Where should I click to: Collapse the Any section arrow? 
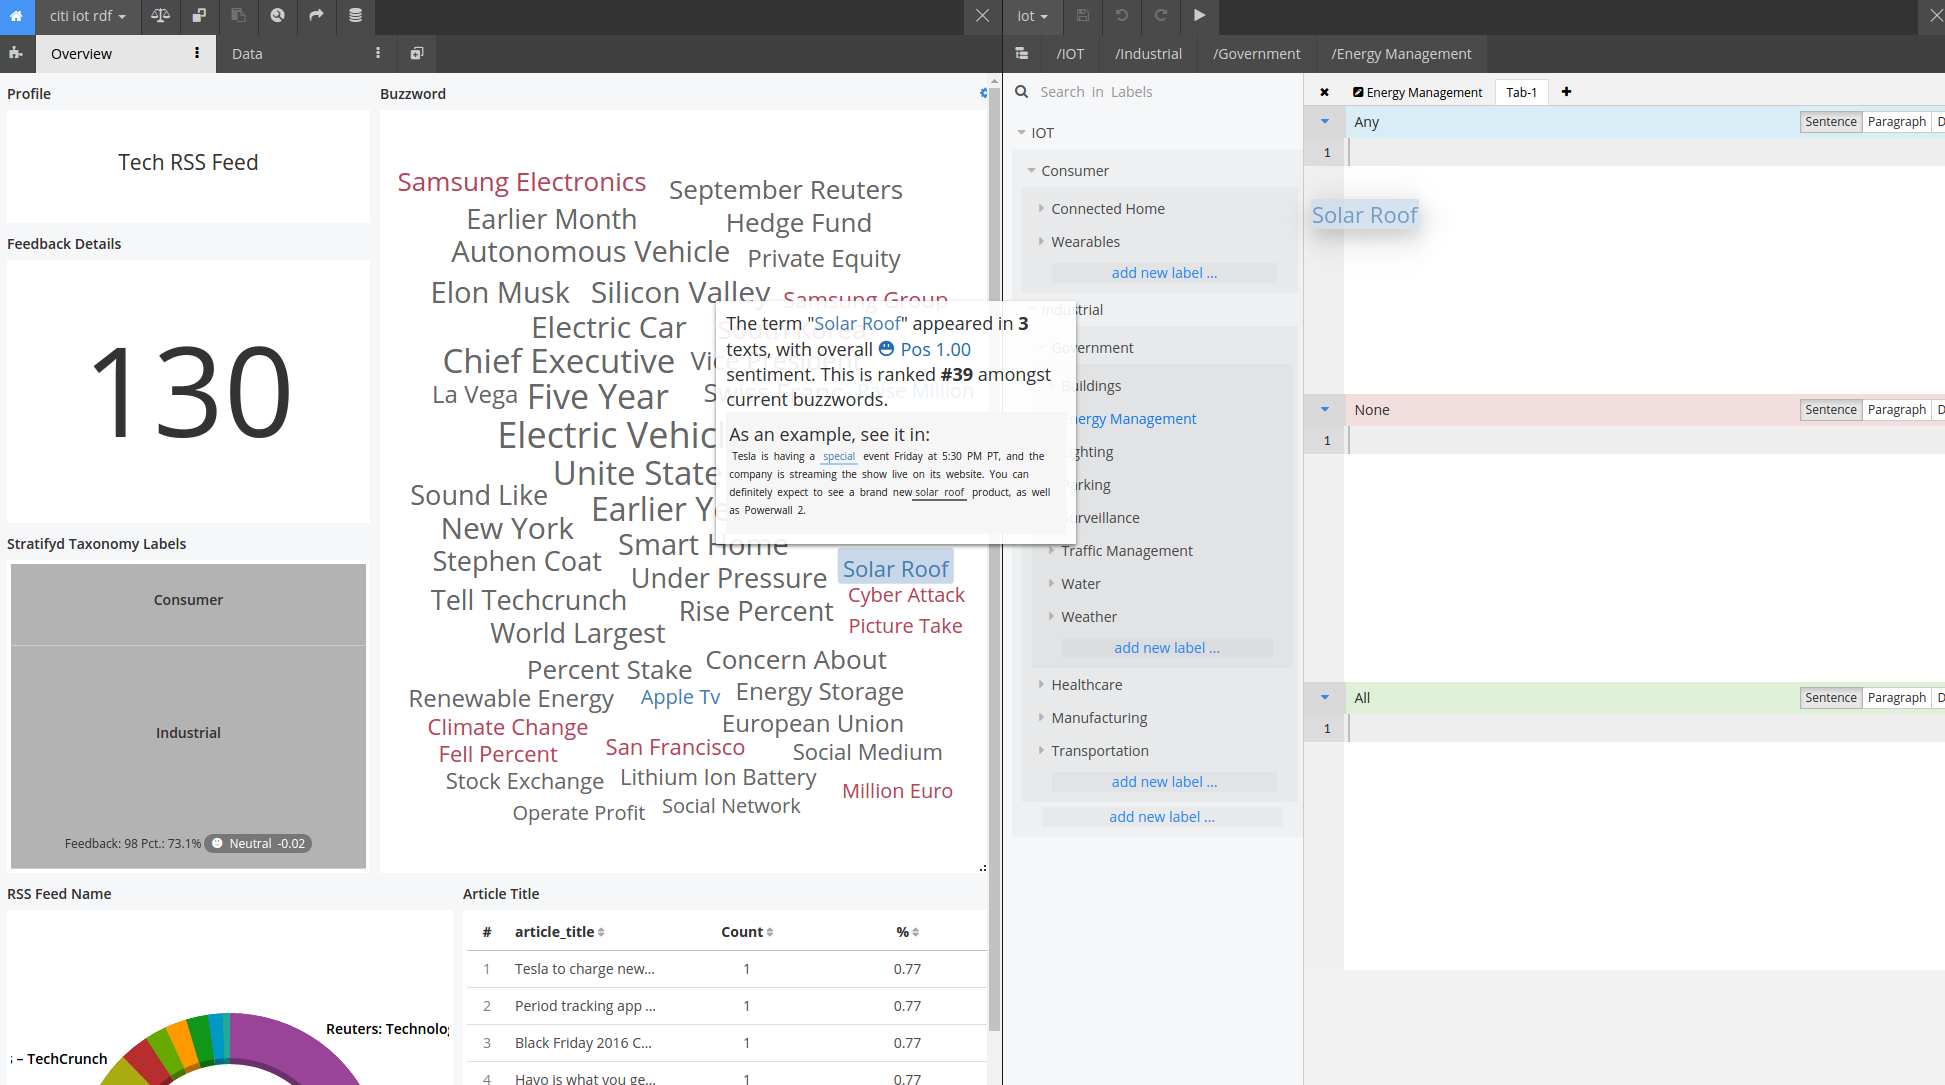pyautogui.click(x=1325, y=122)
